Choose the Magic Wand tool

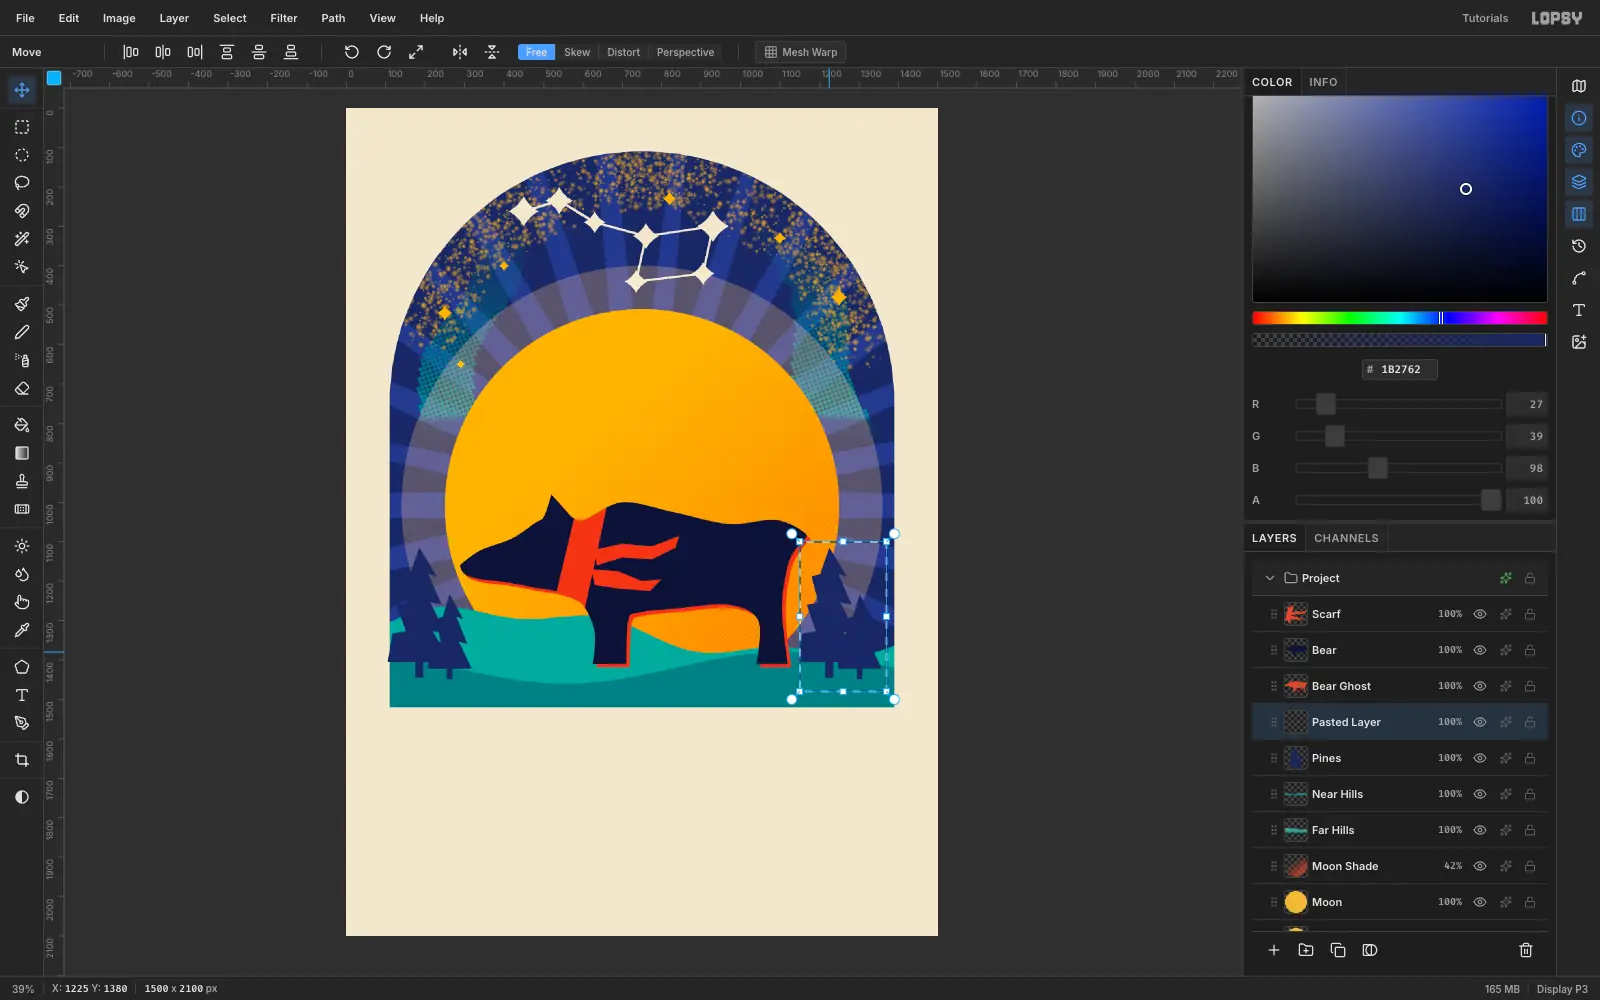coord(22,239)
